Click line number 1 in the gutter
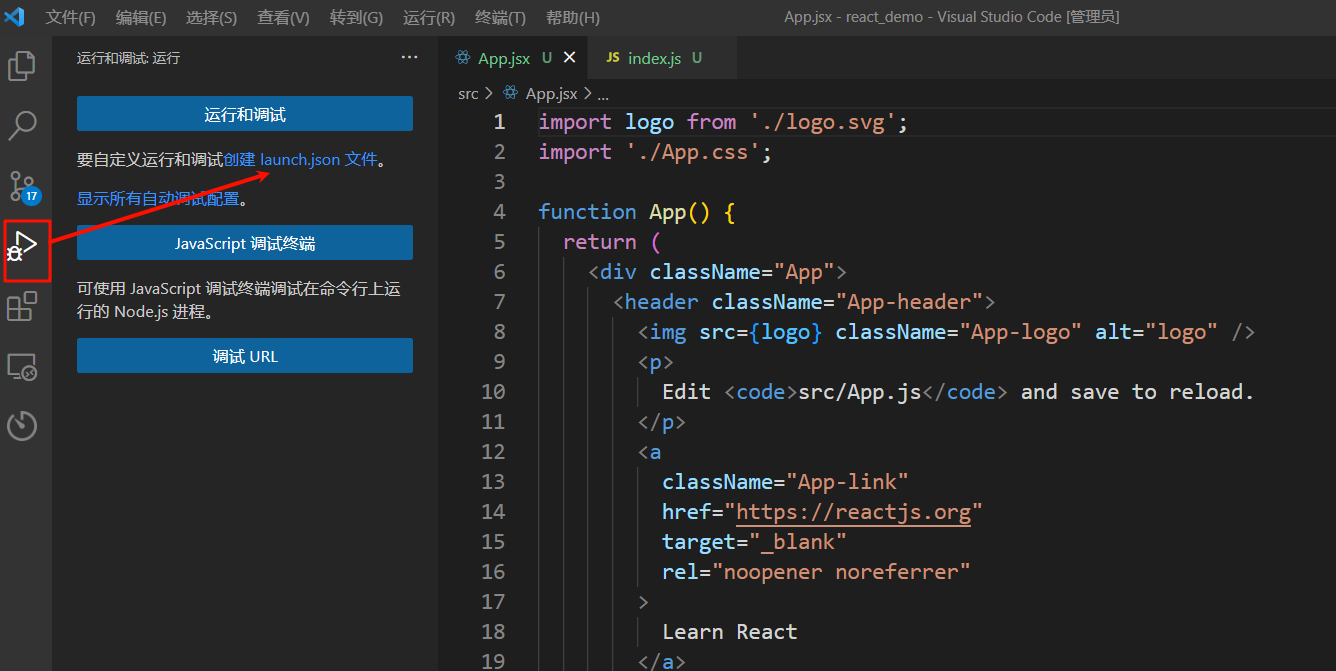The image size is (1336, 671). tap(499, 122)
